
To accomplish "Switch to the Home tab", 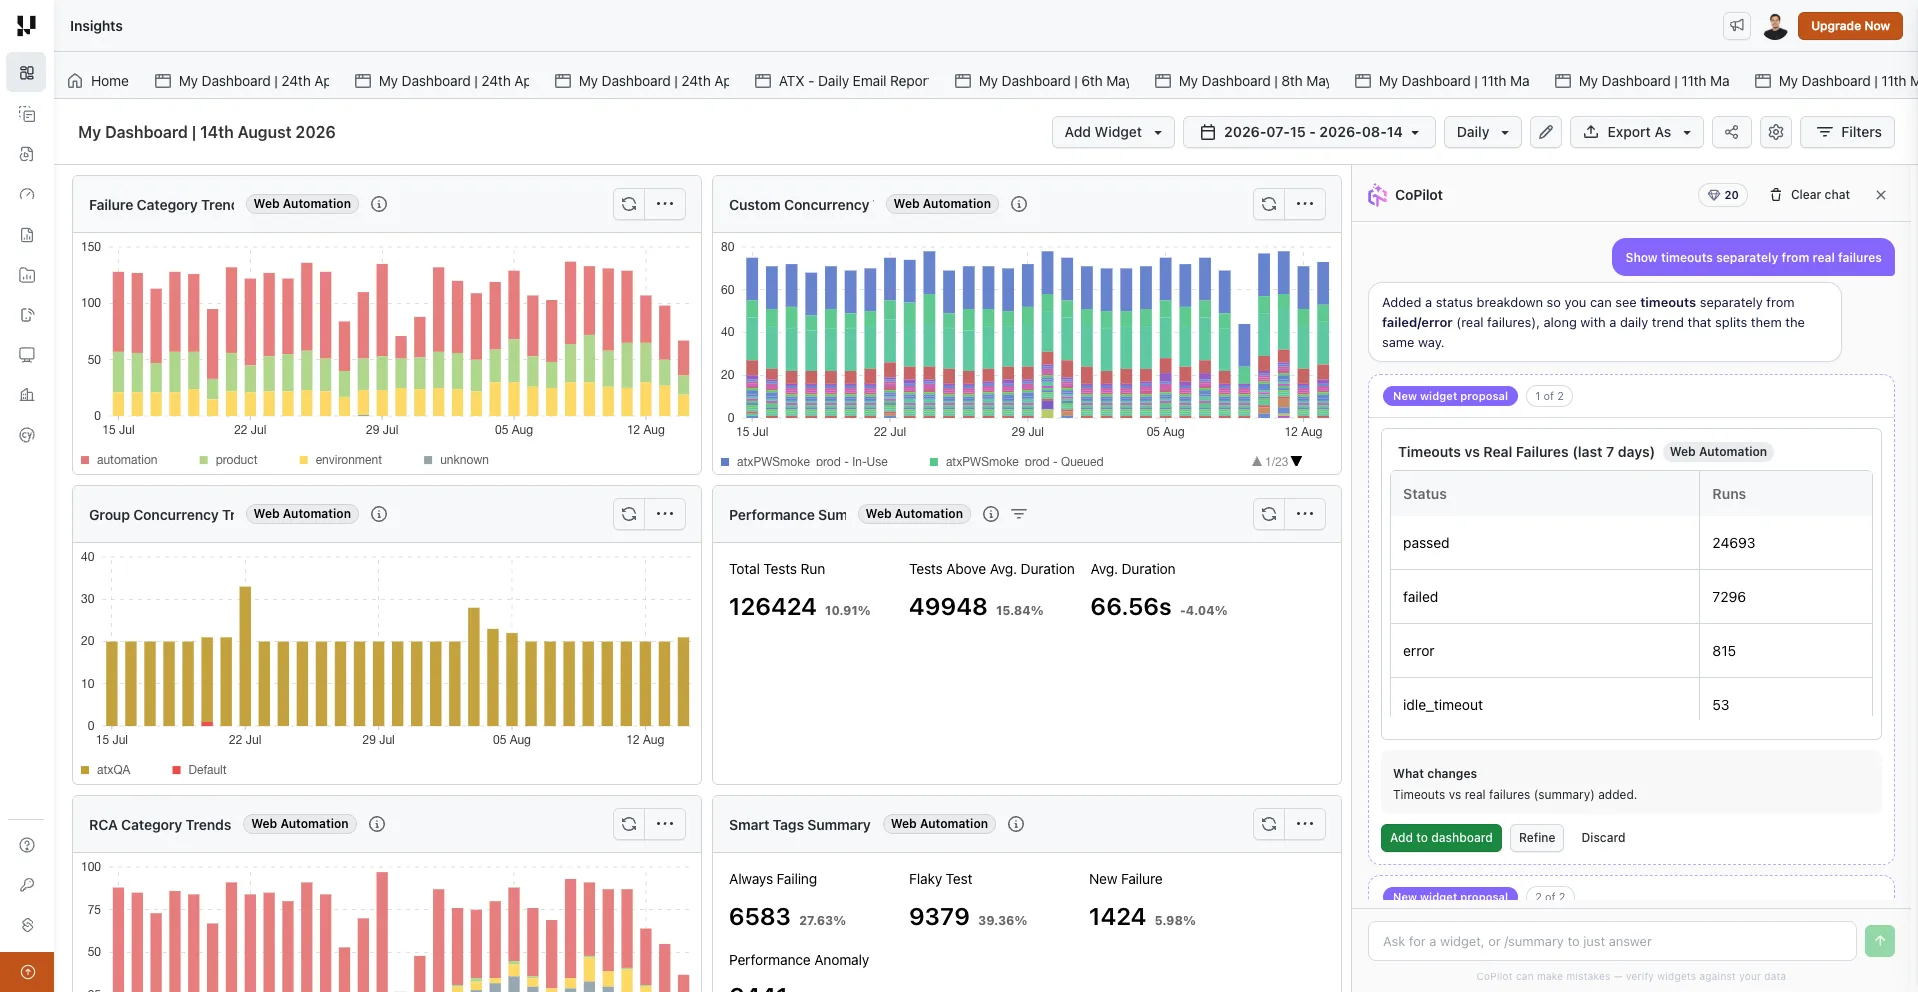I will coord(98,81).
